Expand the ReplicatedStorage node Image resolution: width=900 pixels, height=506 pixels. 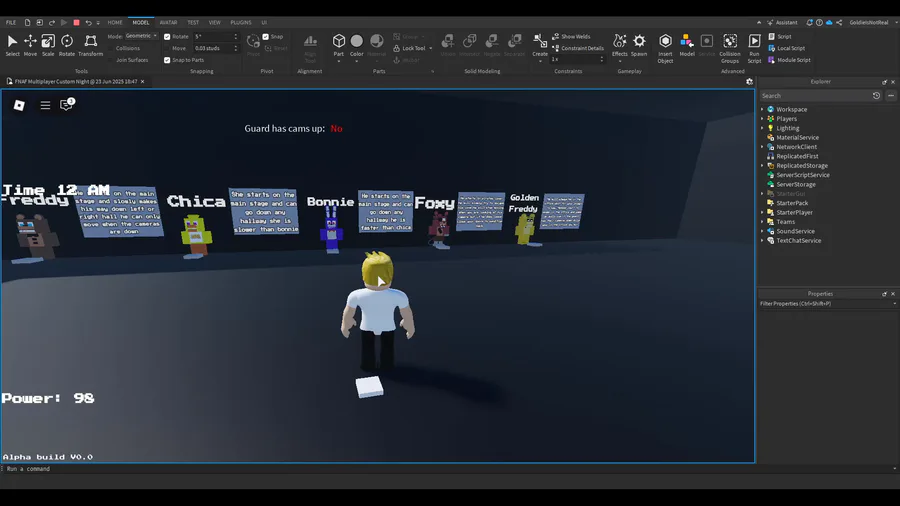click(762, 165)
